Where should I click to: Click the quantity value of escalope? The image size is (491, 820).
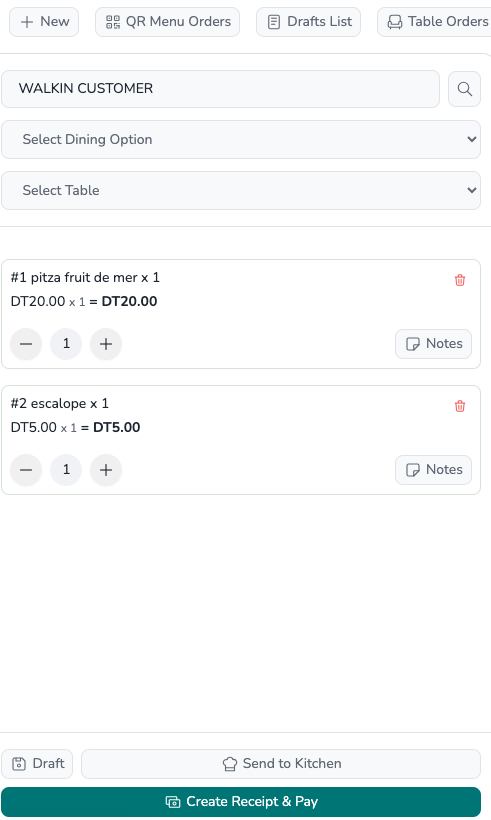[x=66, y=470]
